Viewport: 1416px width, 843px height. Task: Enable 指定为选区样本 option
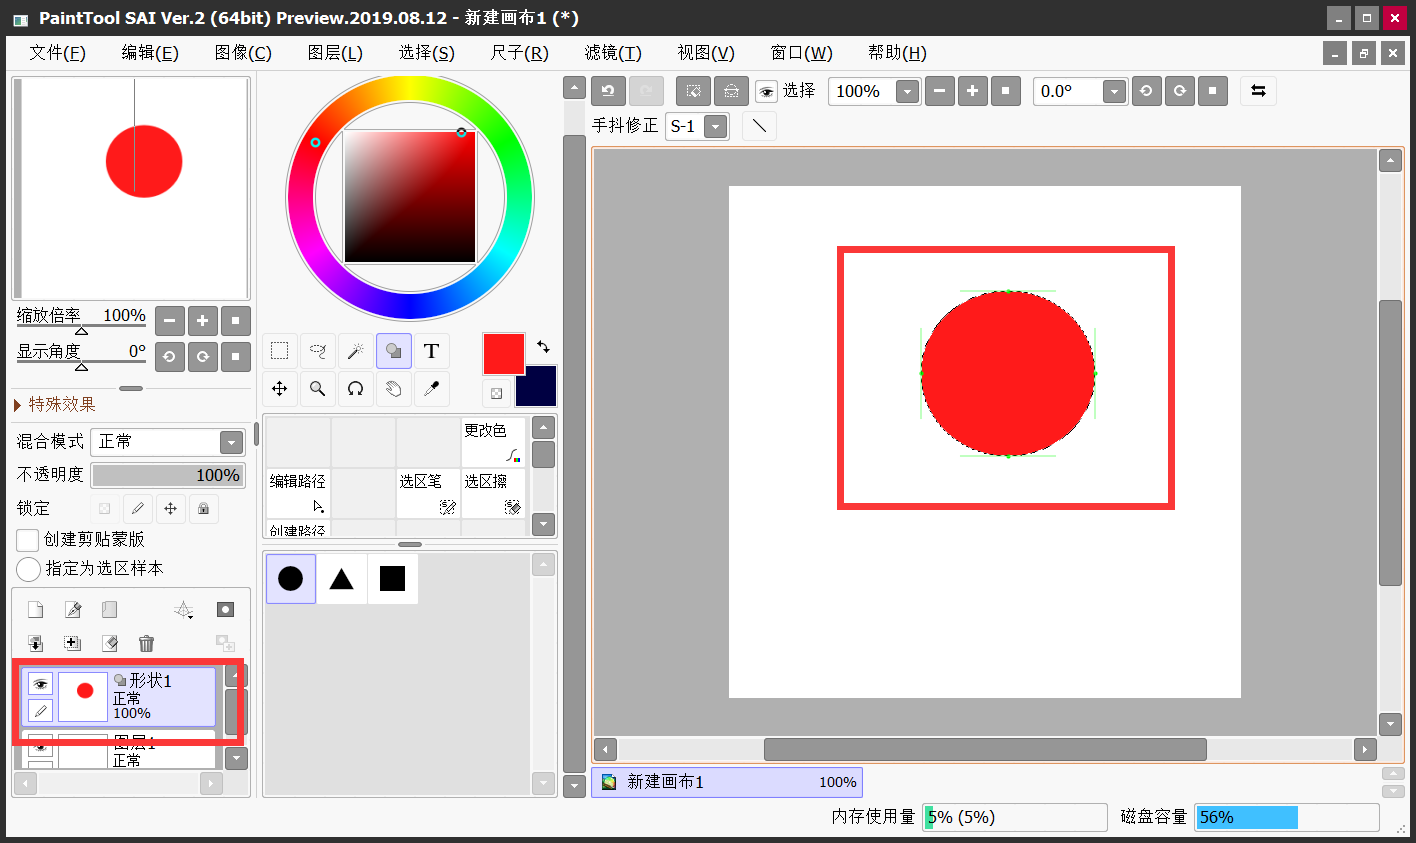tap(28, 569)
